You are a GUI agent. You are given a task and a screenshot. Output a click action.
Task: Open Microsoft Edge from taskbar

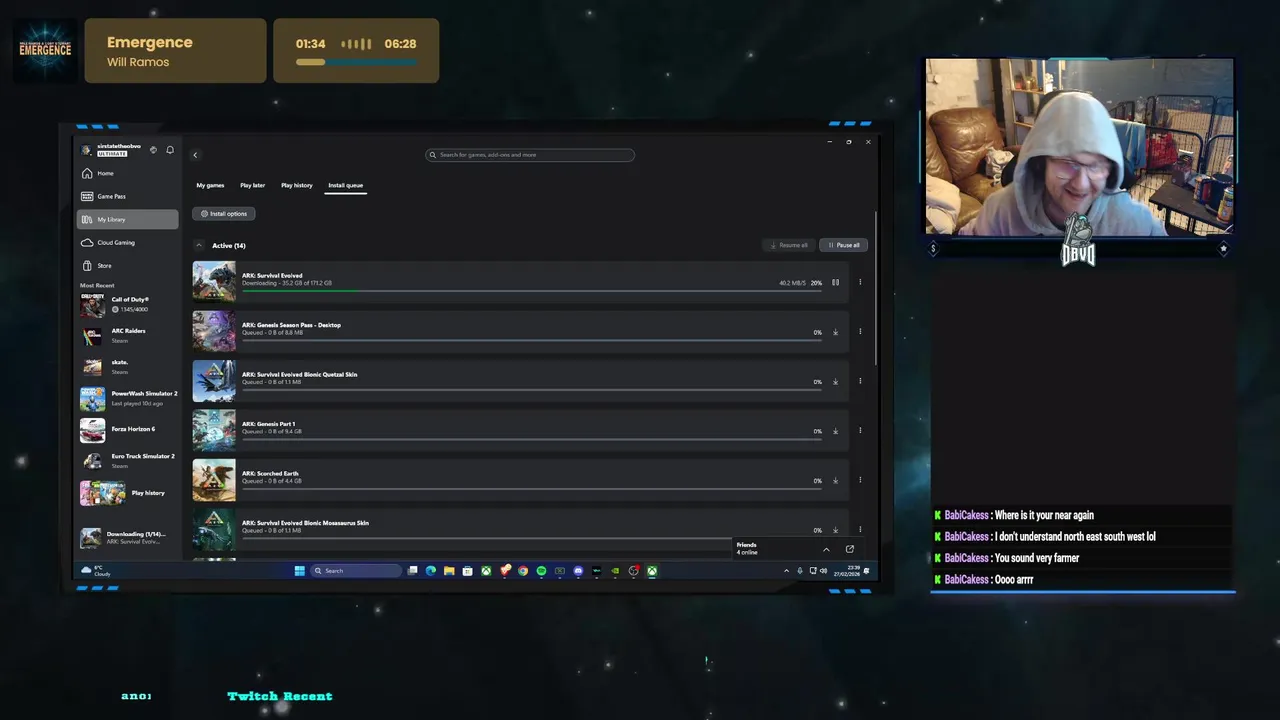pyautogui.click(x=431, y=571)
